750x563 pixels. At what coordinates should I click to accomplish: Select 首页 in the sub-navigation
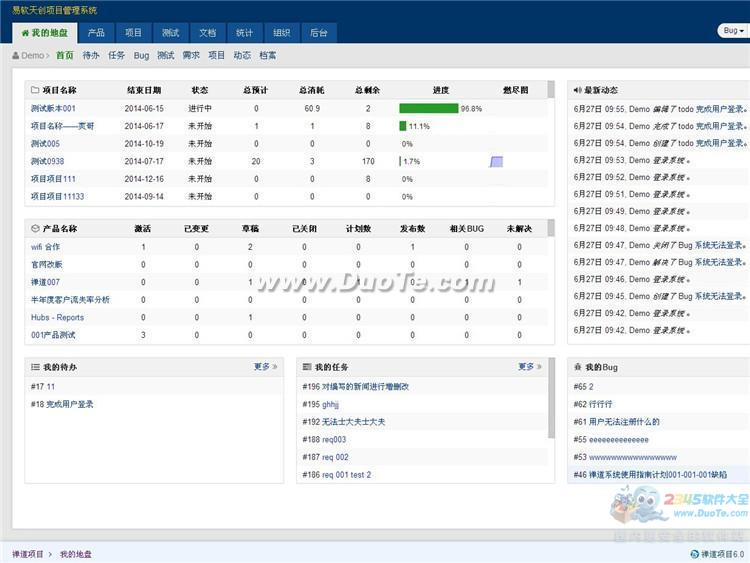click(65, 55)
